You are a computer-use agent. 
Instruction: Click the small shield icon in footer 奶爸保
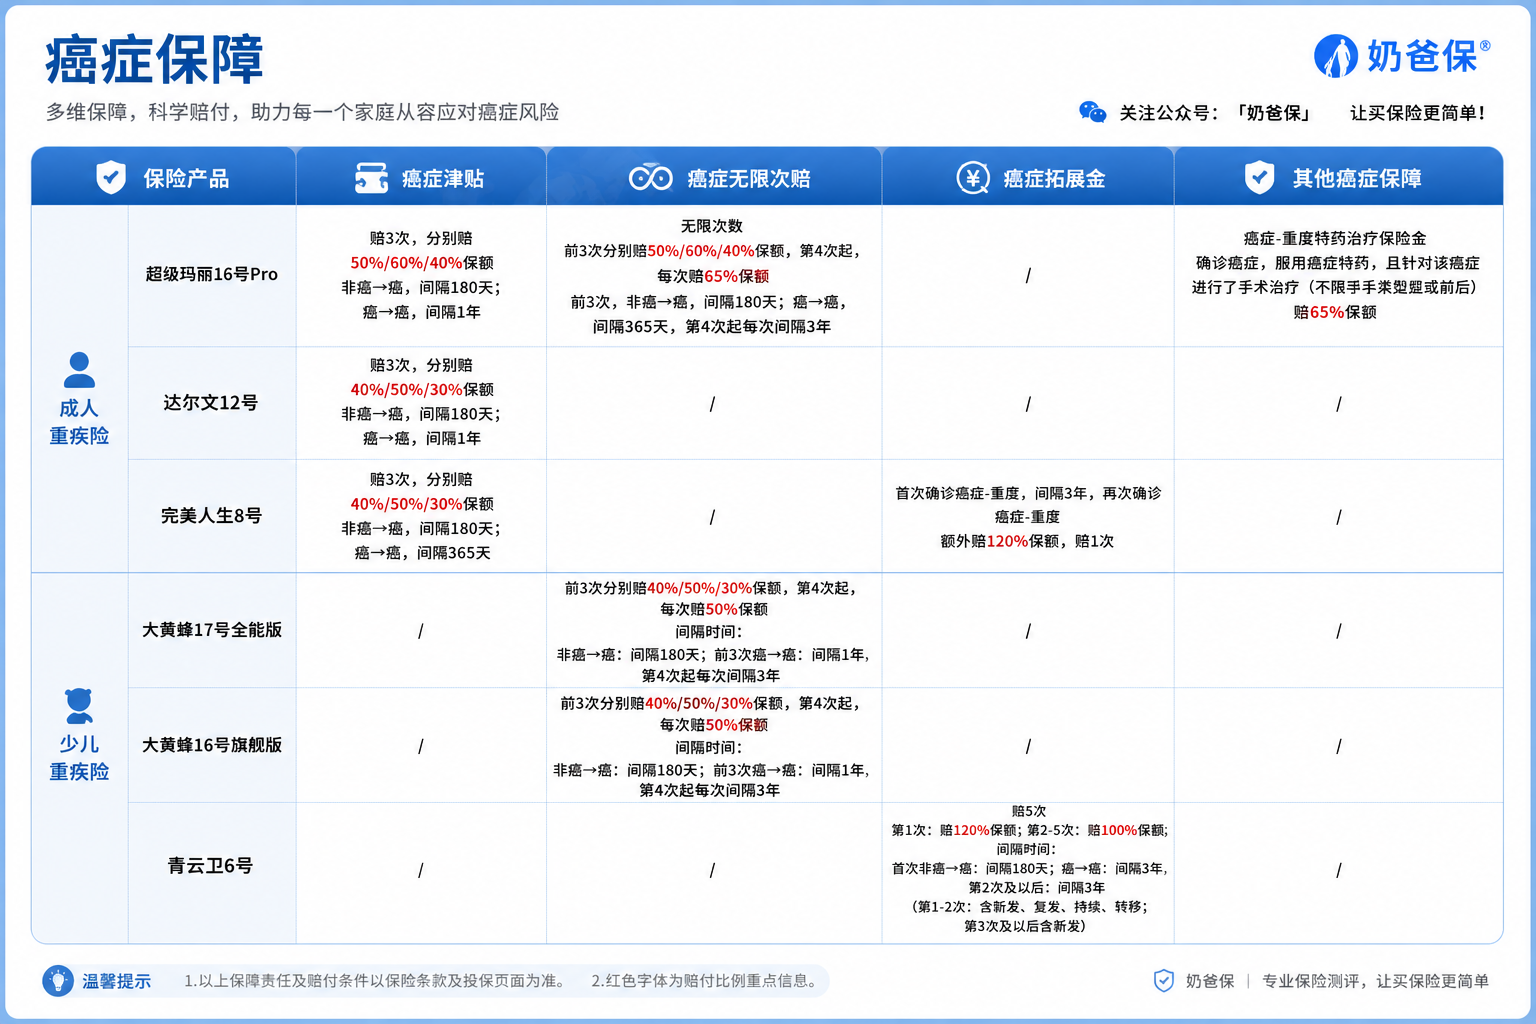[1164, 981]
